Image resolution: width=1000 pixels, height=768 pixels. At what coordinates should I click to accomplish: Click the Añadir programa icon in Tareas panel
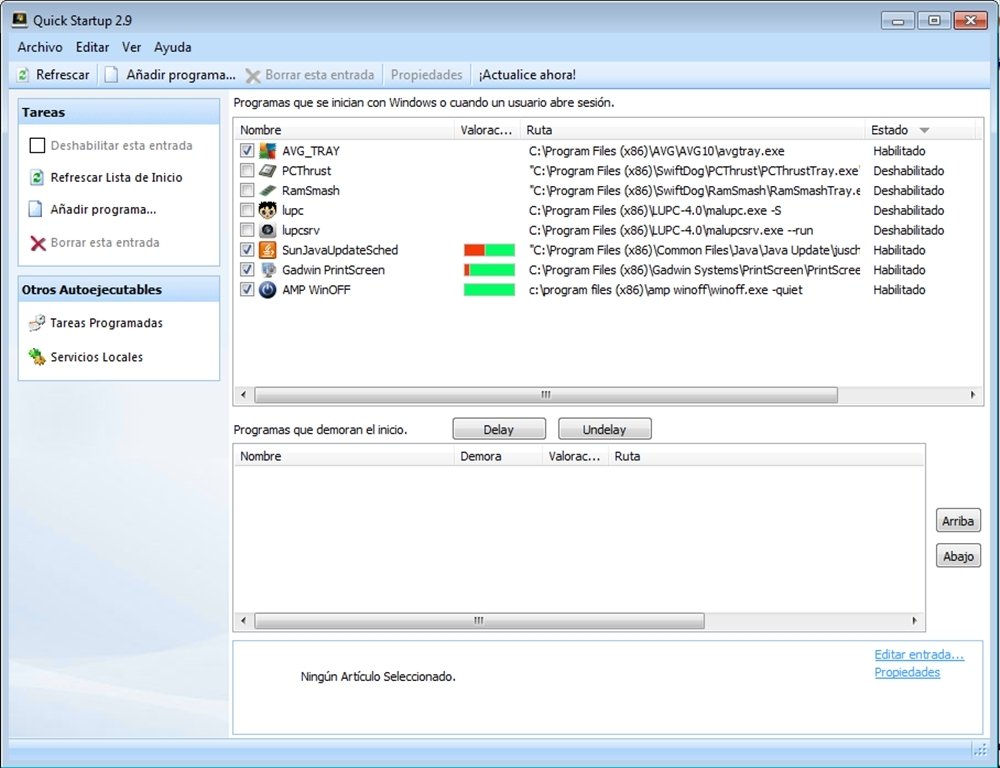(36, 209)
